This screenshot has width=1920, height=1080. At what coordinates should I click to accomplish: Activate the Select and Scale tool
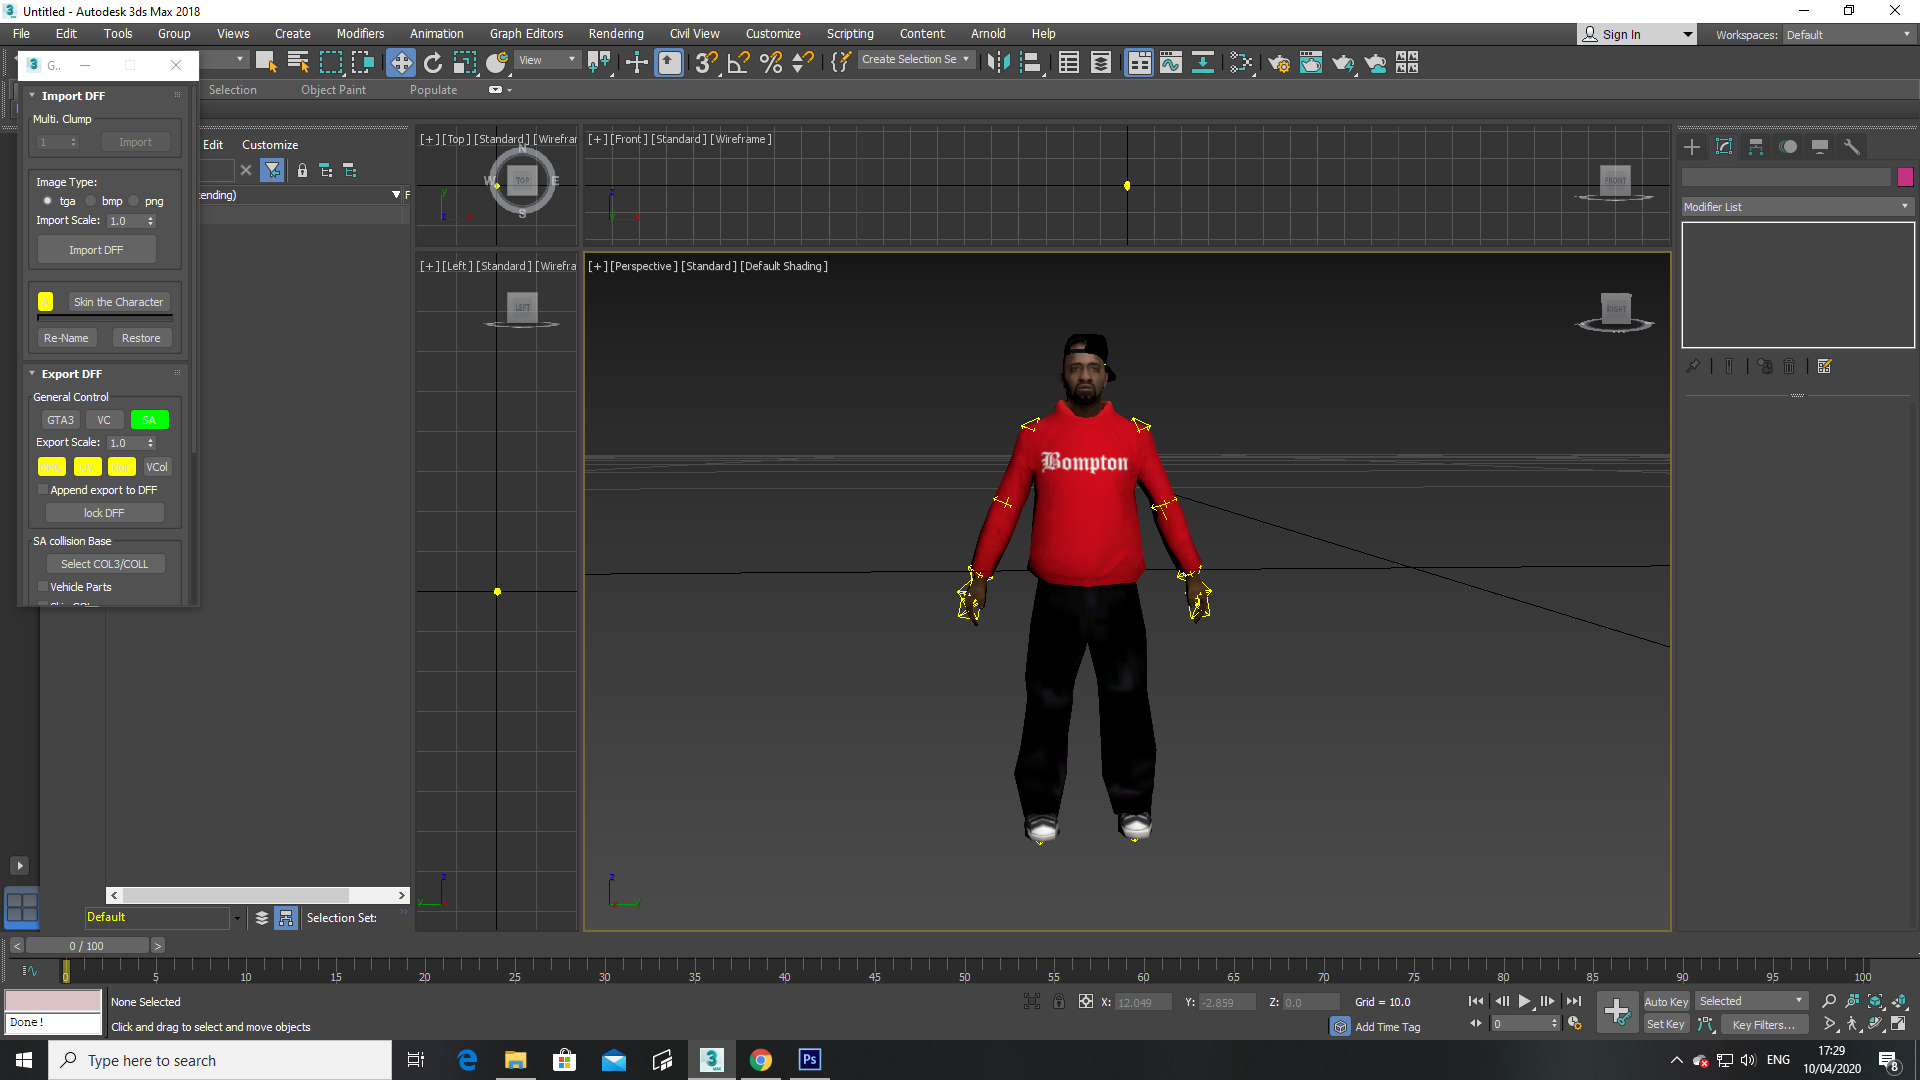465,63
